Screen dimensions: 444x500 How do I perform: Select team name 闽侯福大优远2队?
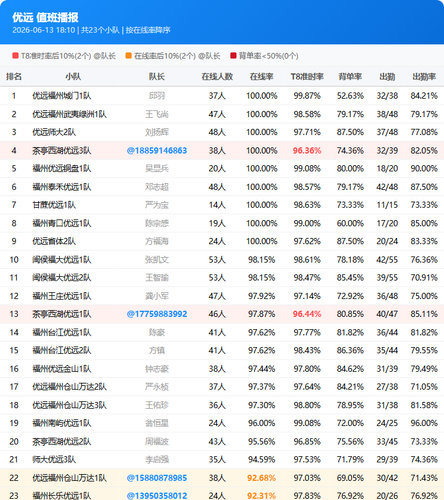[62, 278]
